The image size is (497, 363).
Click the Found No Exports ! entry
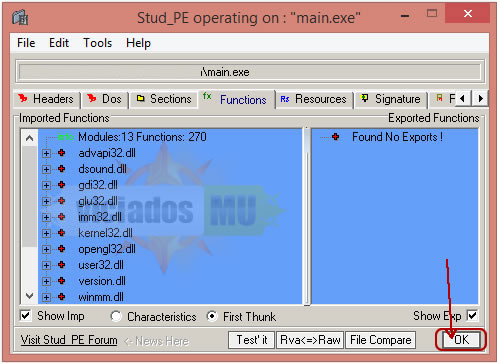point(397,137)
